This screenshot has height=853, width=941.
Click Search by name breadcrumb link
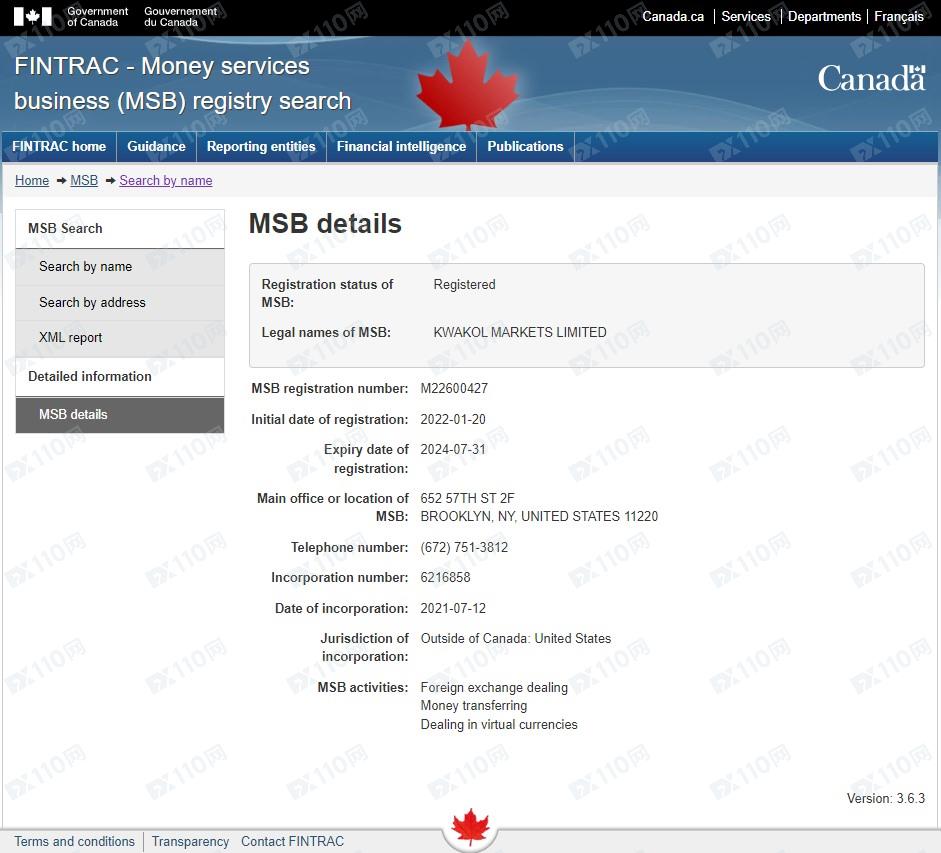166,181
